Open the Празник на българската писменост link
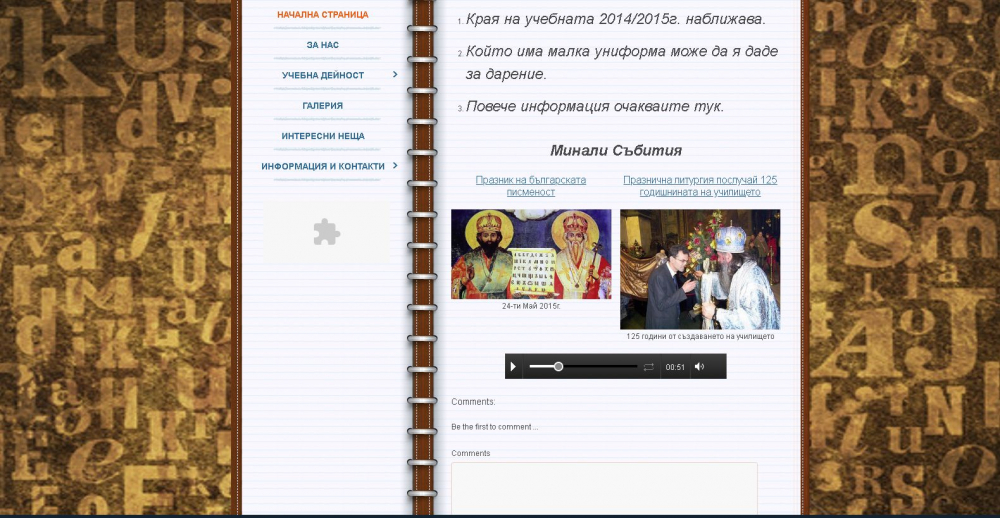 tap(531, 186)
